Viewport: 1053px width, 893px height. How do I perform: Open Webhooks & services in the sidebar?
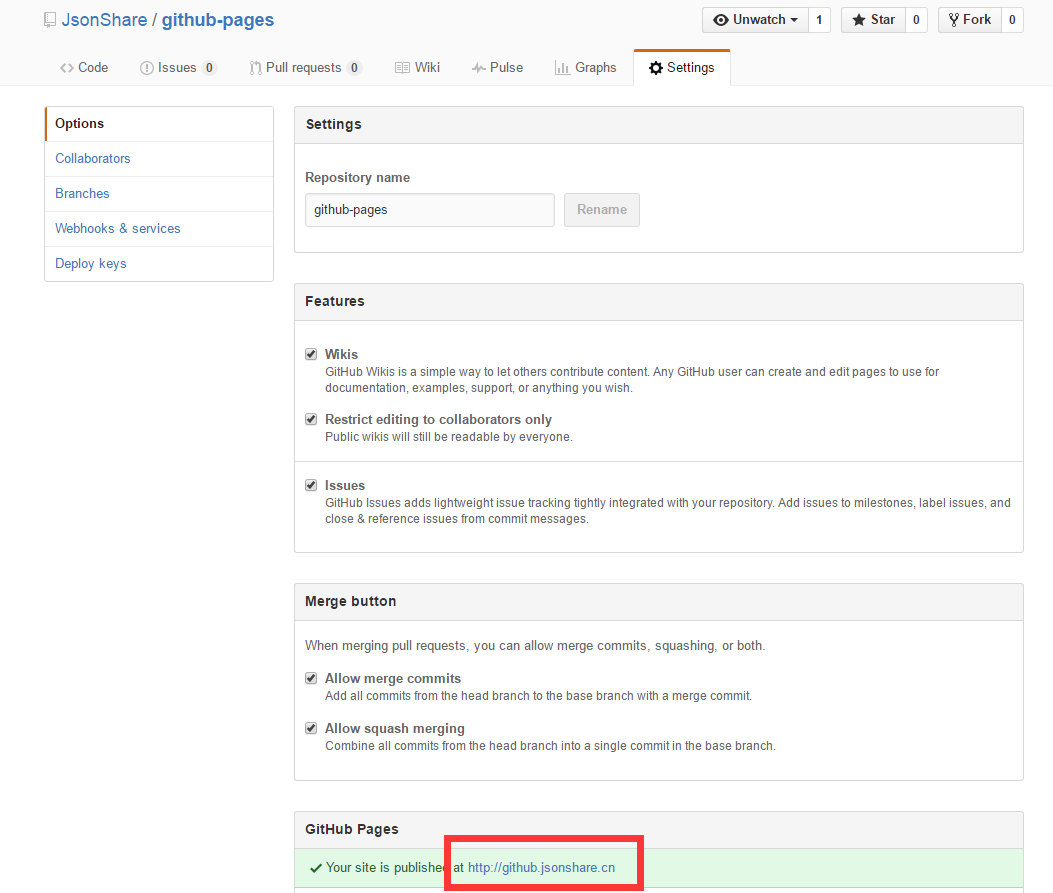click(159, 228)
